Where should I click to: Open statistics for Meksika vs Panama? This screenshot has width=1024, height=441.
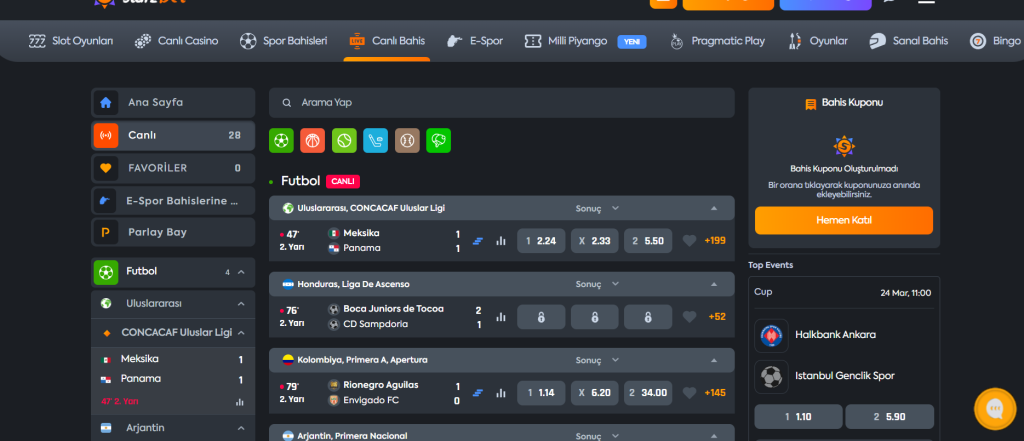(501, 240)
